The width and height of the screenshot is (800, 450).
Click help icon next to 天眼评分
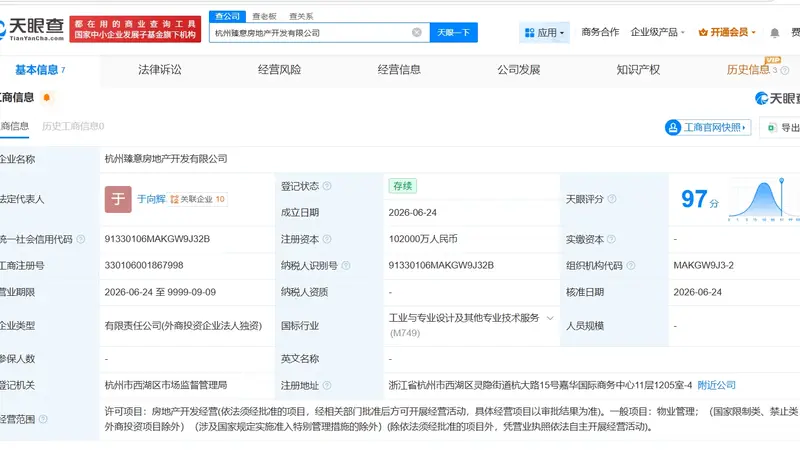point(612,199)
